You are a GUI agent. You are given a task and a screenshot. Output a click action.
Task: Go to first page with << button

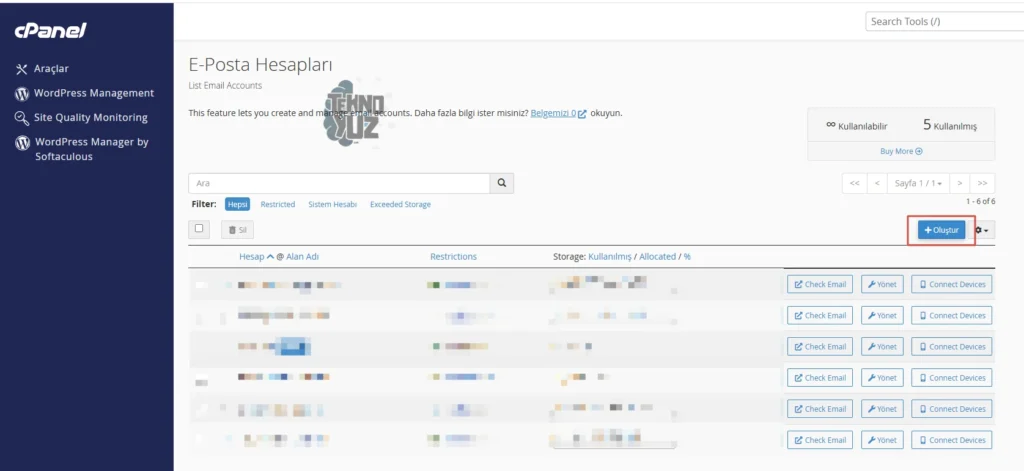[854, 184]
